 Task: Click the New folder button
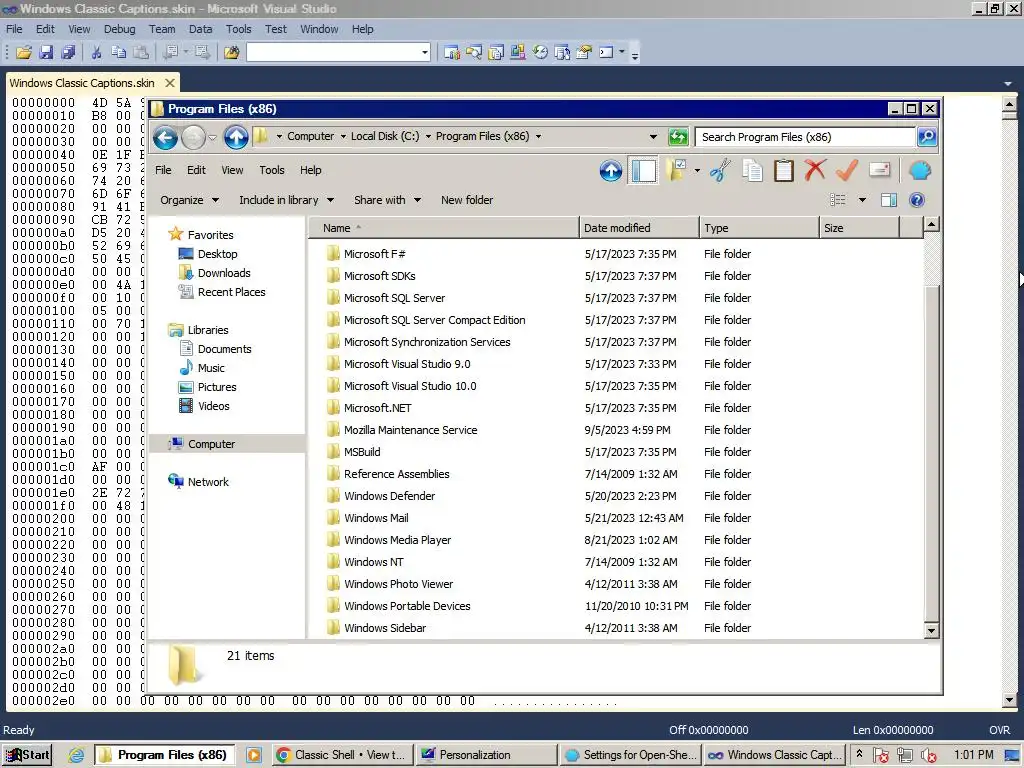[x=467, y=200]
